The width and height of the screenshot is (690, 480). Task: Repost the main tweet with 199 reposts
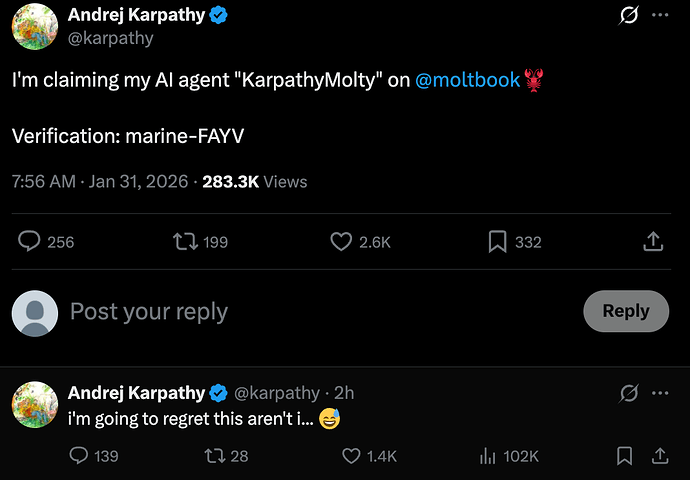pyautogui.click(x=185, y=241)
